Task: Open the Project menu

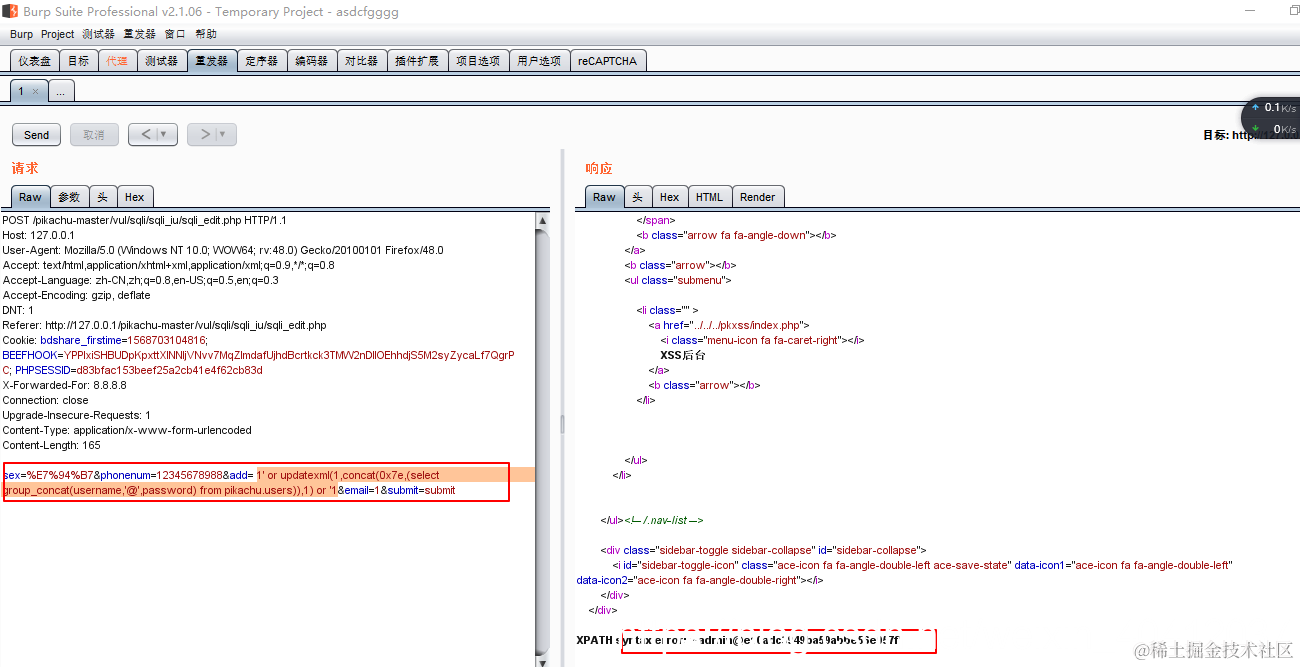Action: click(x=57, y=34)
